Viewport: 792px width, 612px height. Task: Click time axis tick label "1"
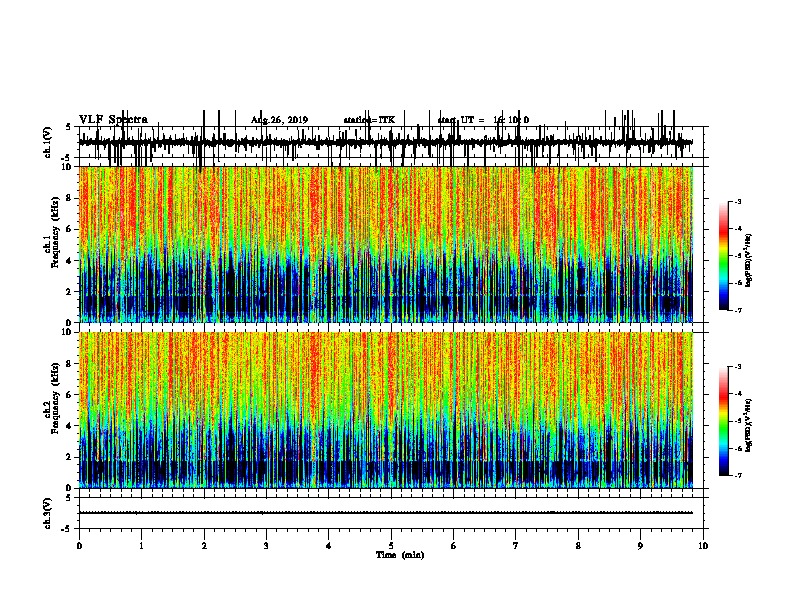click(x=141, y=546)
